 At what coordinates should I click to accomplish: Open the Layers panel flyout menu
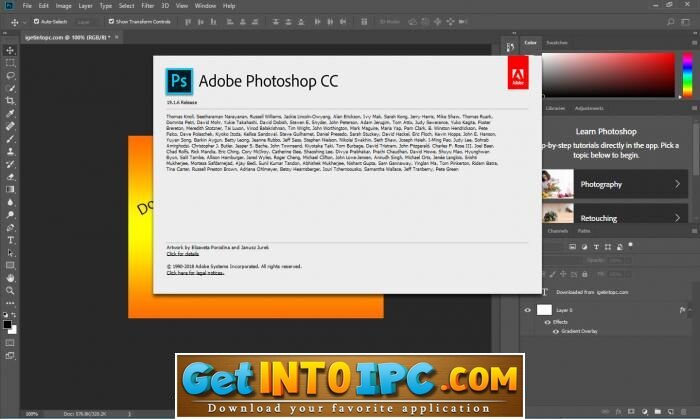pyautogui.click(x=694, y=231)
